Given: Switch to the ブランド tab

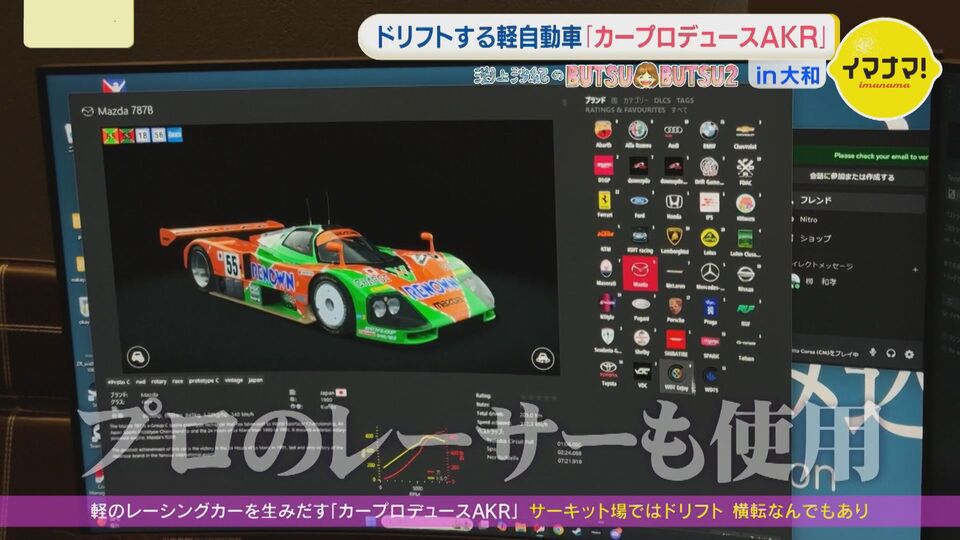Looking at the screenshot, I should coord(594,100).
